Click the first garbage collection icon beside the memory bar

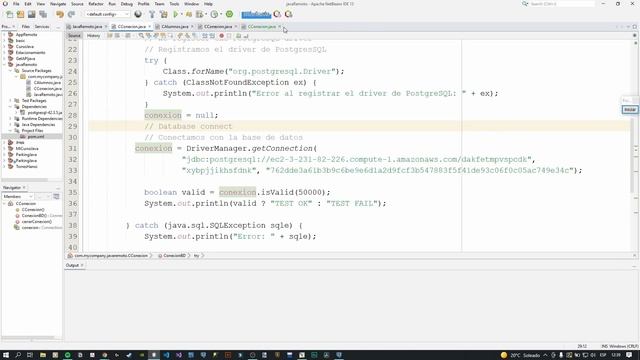coord(277,14)
